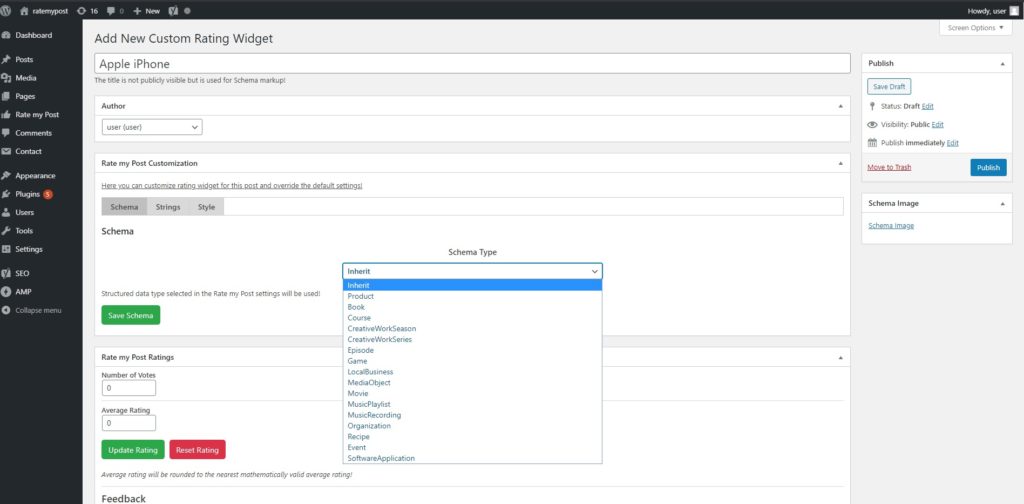Open SEO in the sidebar
This screenshot has height=504, width=1024.
(22, 274)
